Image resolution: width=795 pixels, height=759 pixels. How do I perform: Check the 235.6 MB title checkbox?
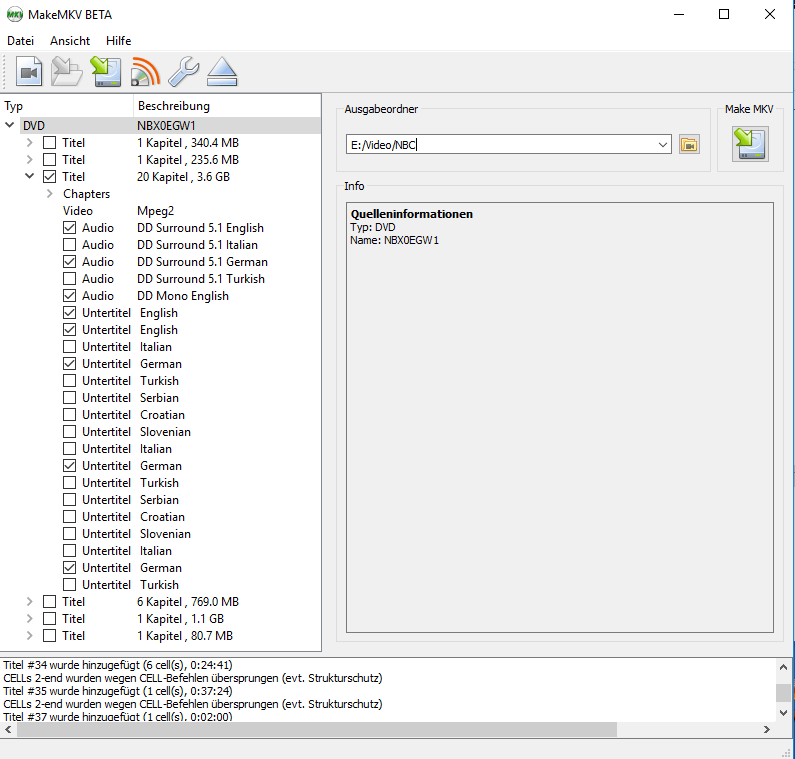click(x=49, y=160)
